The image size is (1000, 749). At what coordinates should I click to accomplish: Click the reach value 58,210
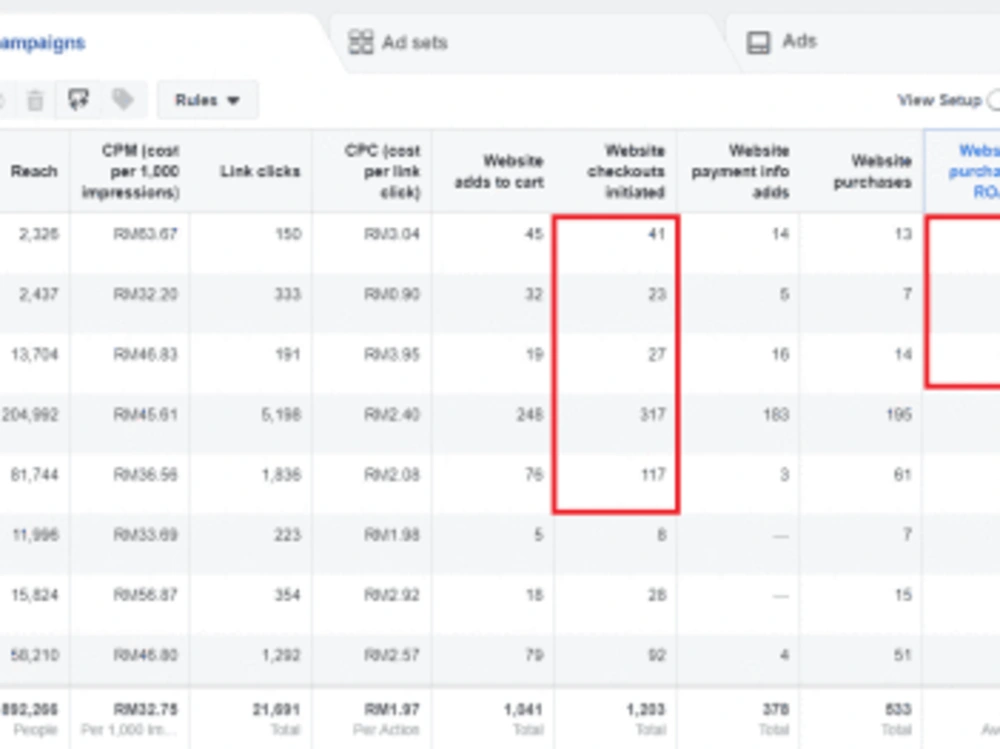pos(34,655)
